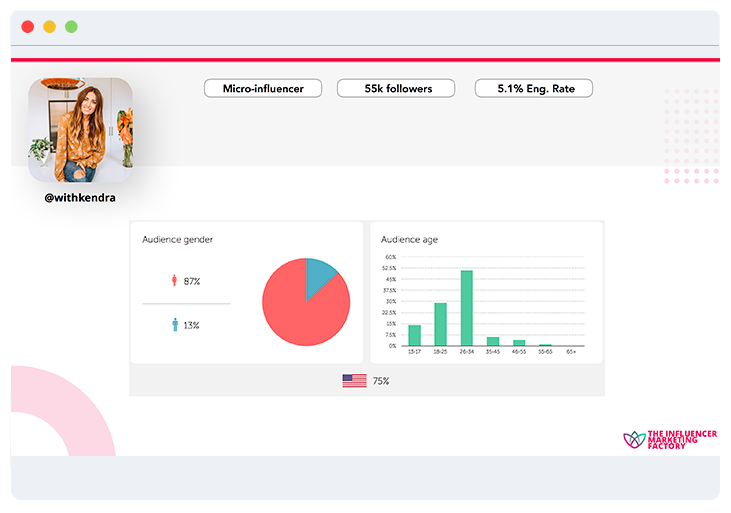Screen dimensions: 731x513
Task: Click the US flag icon
Action: 354,381
